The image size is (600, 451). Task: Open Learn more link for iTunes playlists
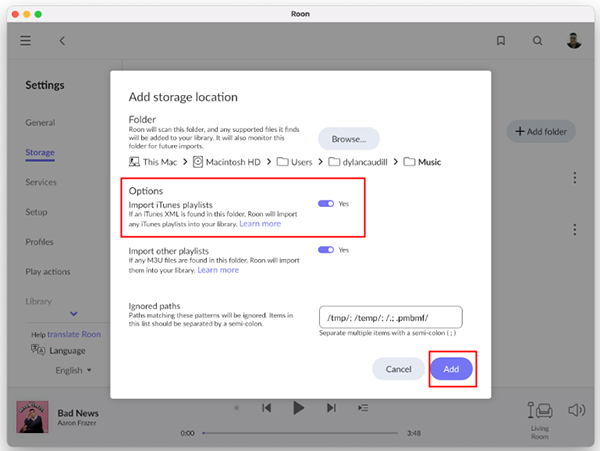[260, 224]
